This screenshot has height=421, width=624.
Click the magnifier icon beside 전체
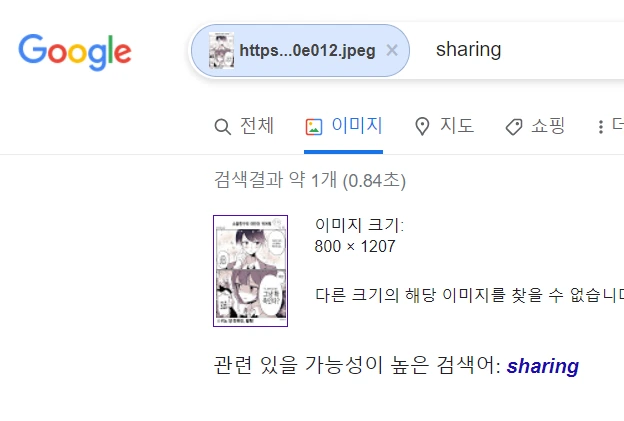coord(222,127)
